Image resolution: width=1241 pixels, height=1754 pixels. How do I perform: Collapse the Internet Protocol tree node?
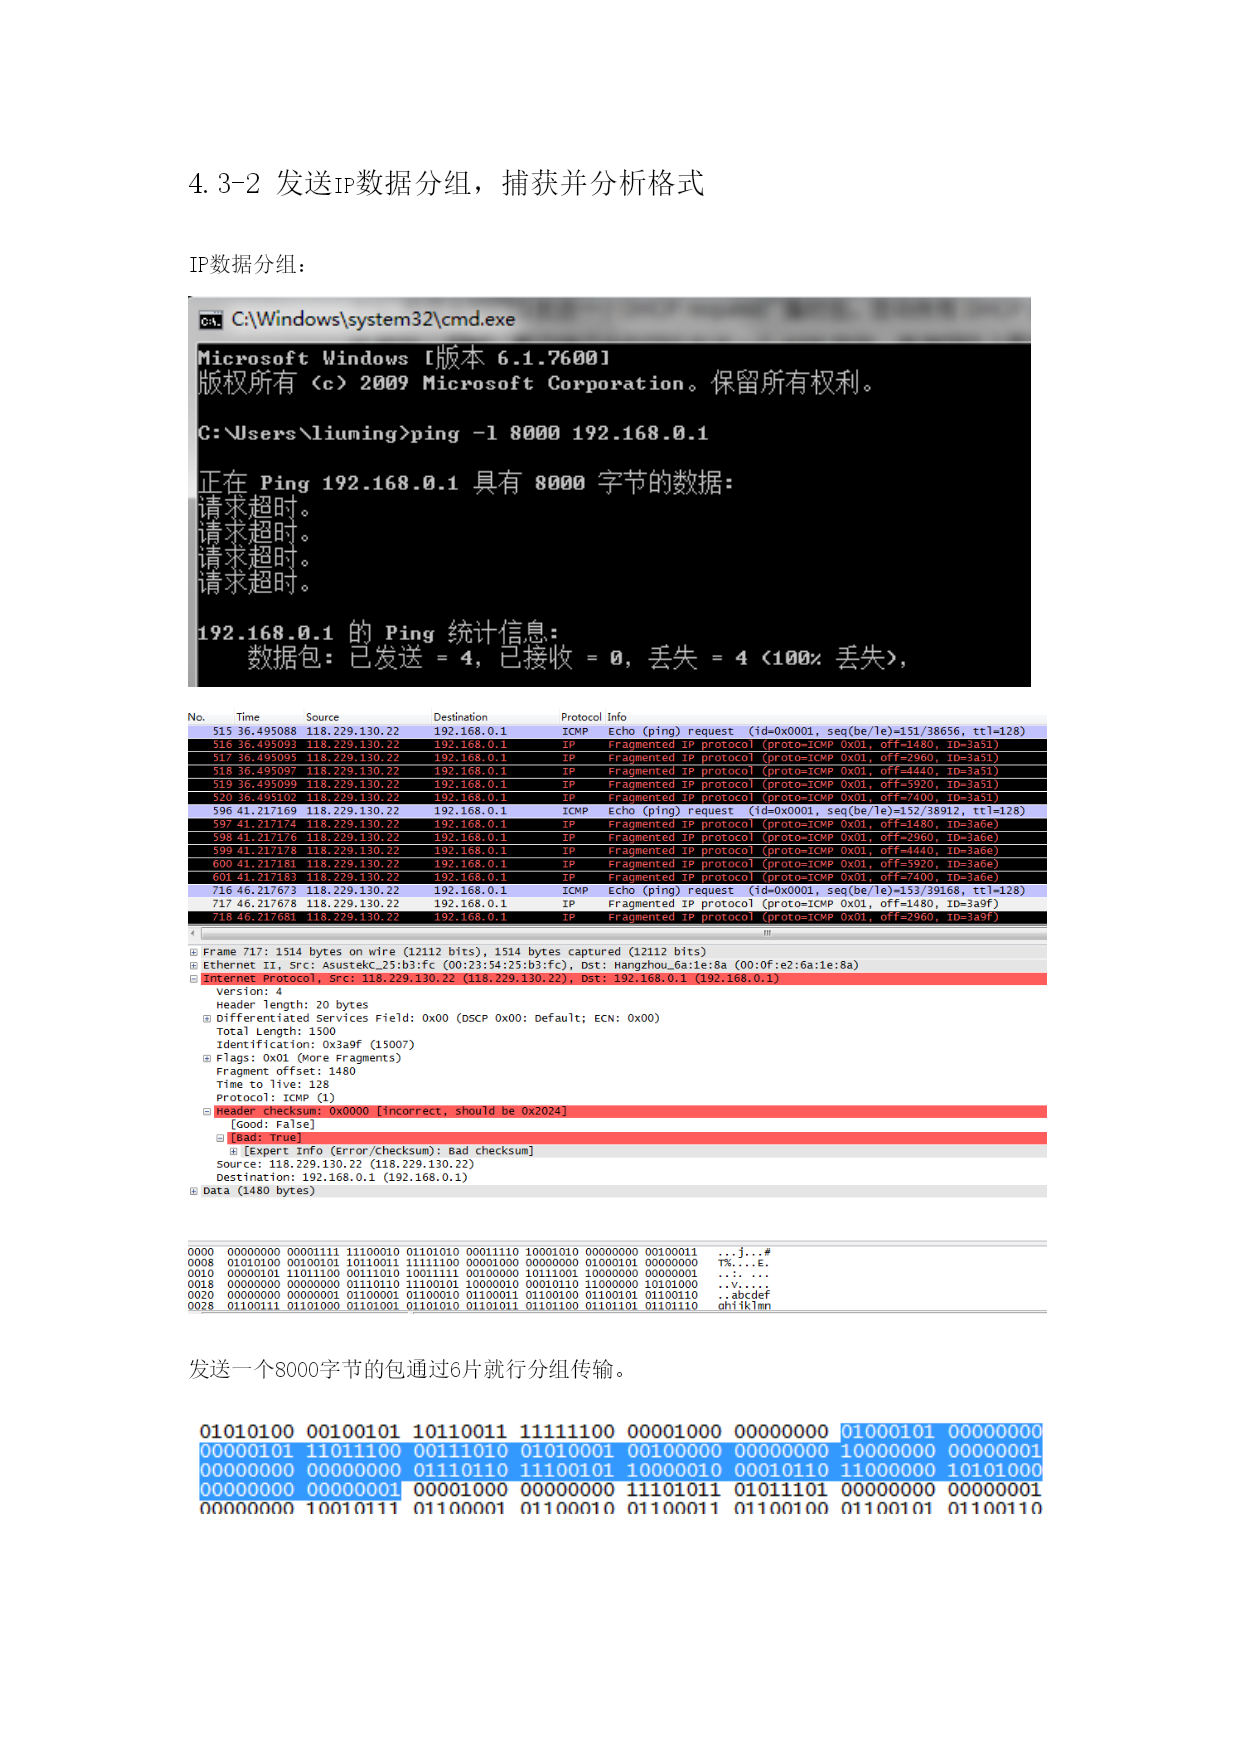click(193, 979)
